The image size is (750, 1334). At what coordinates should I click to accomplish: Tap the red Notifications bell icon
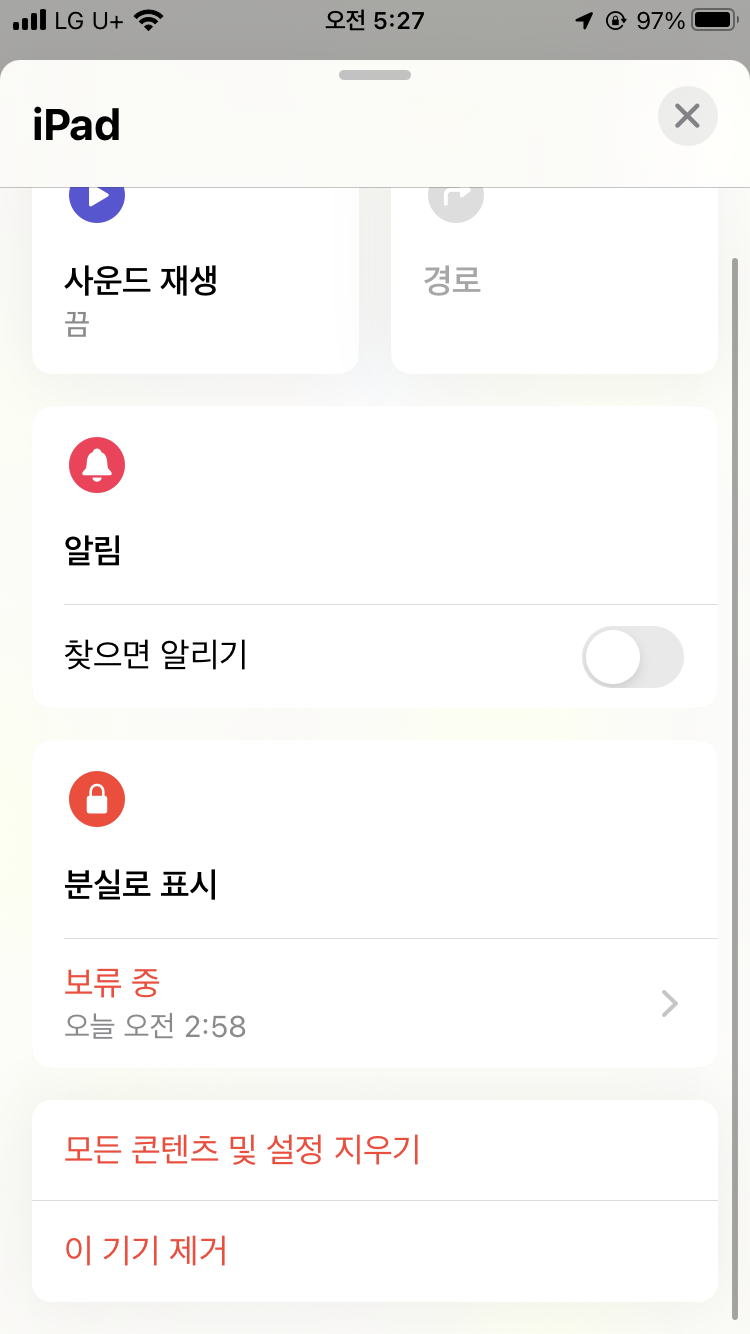tap(97, 465)
